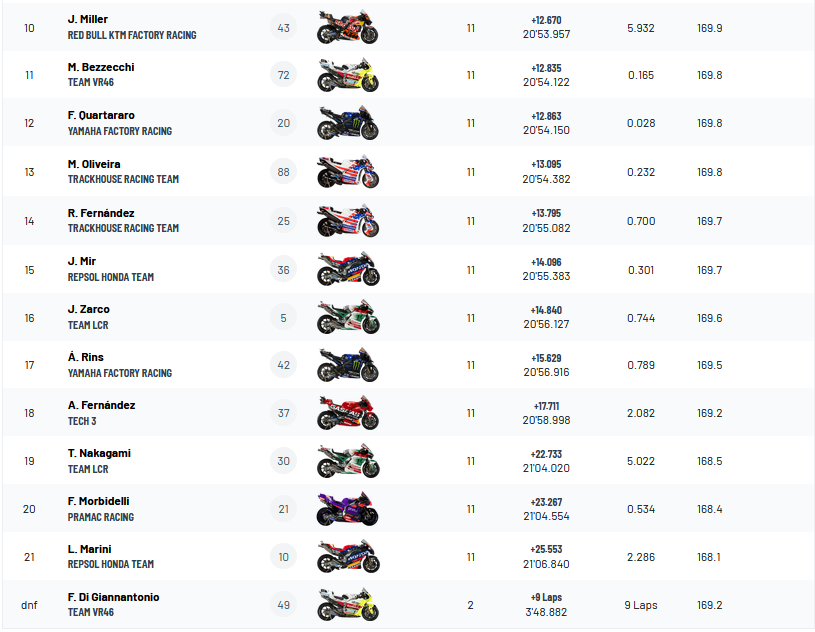Viewport: 815px width, 632px height.
Task: Click rider number badge 43
Action: pyautogui.click(x=284, y=28)
